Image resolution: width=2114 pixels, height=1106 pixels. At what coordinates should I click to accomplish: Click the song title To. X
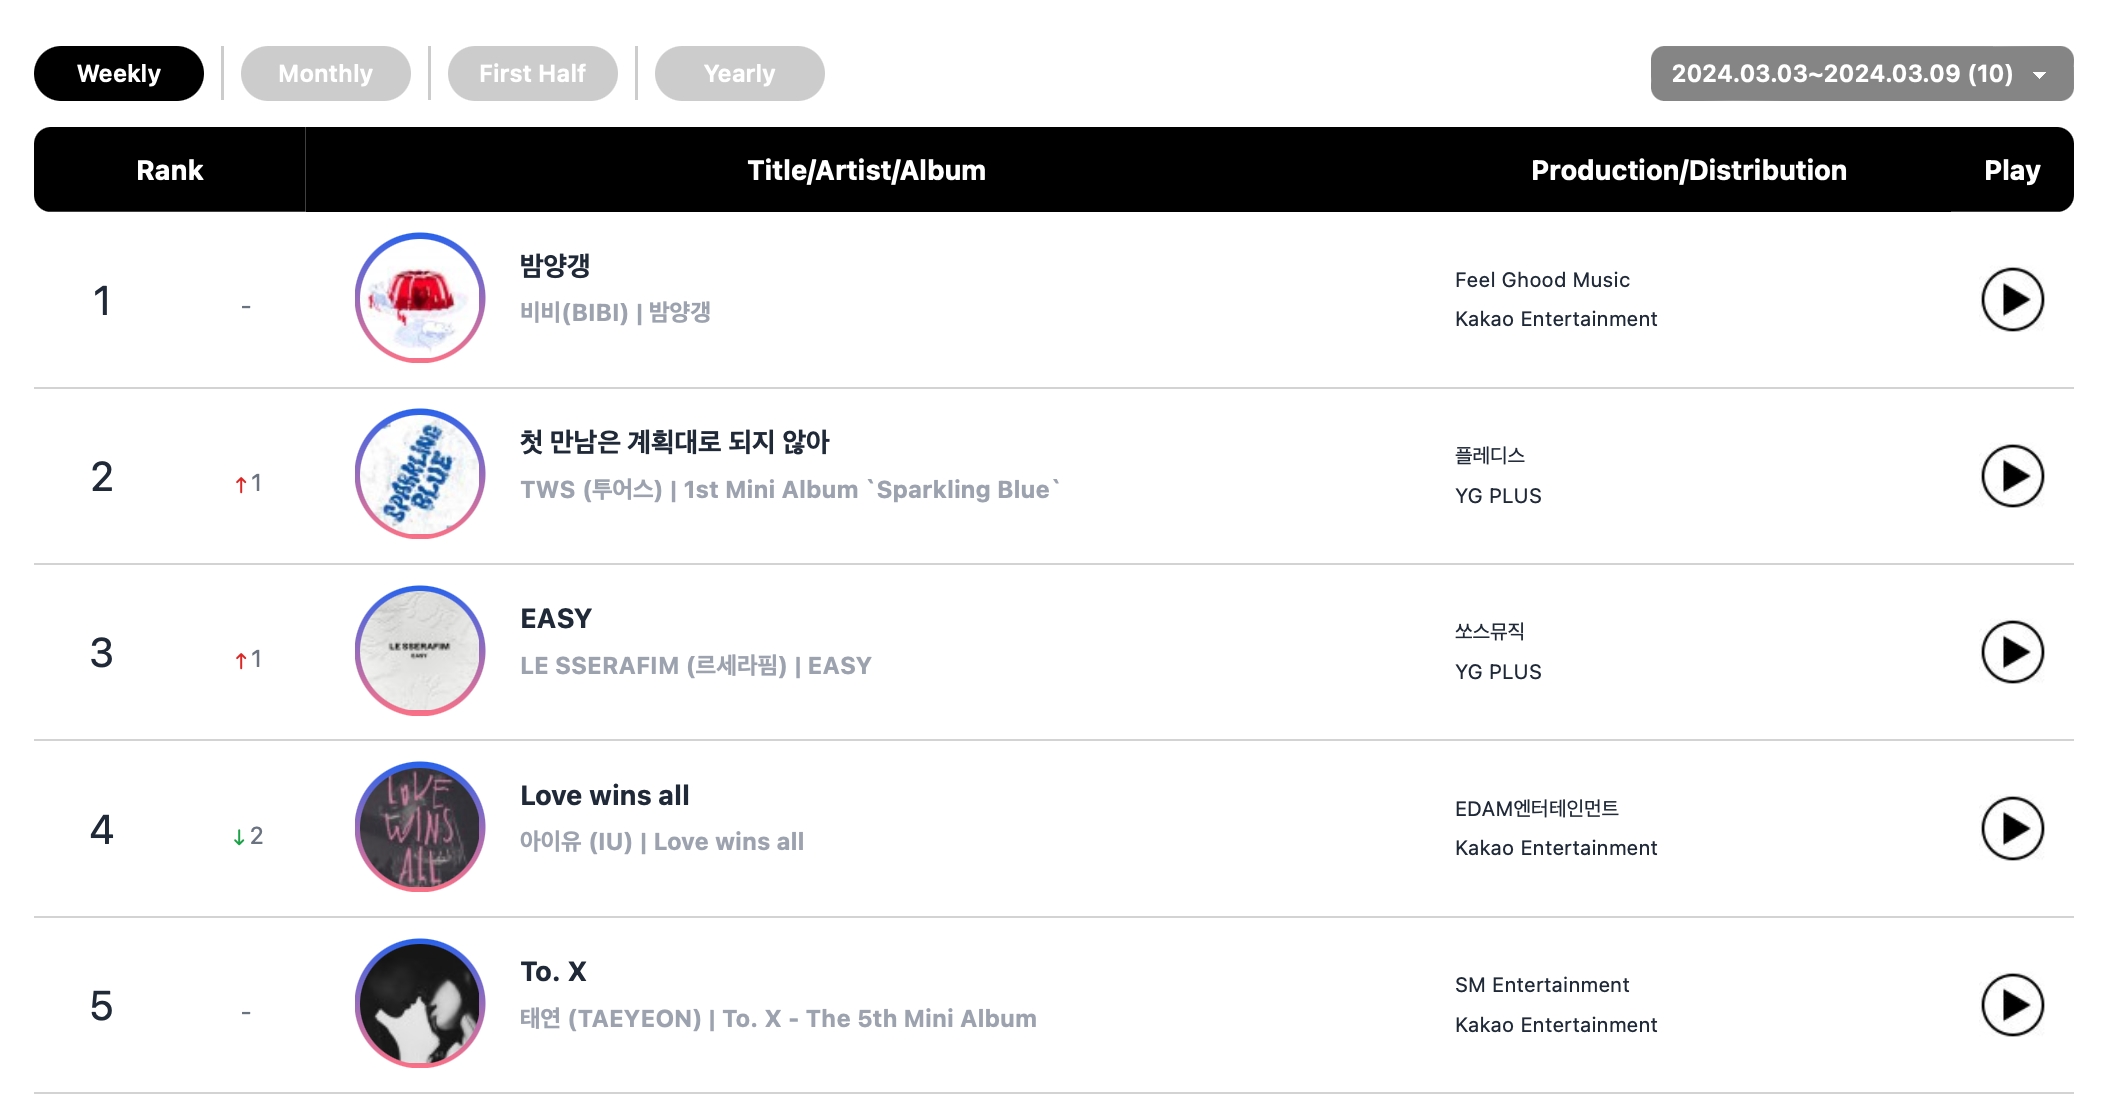click(x=553, y=971)
